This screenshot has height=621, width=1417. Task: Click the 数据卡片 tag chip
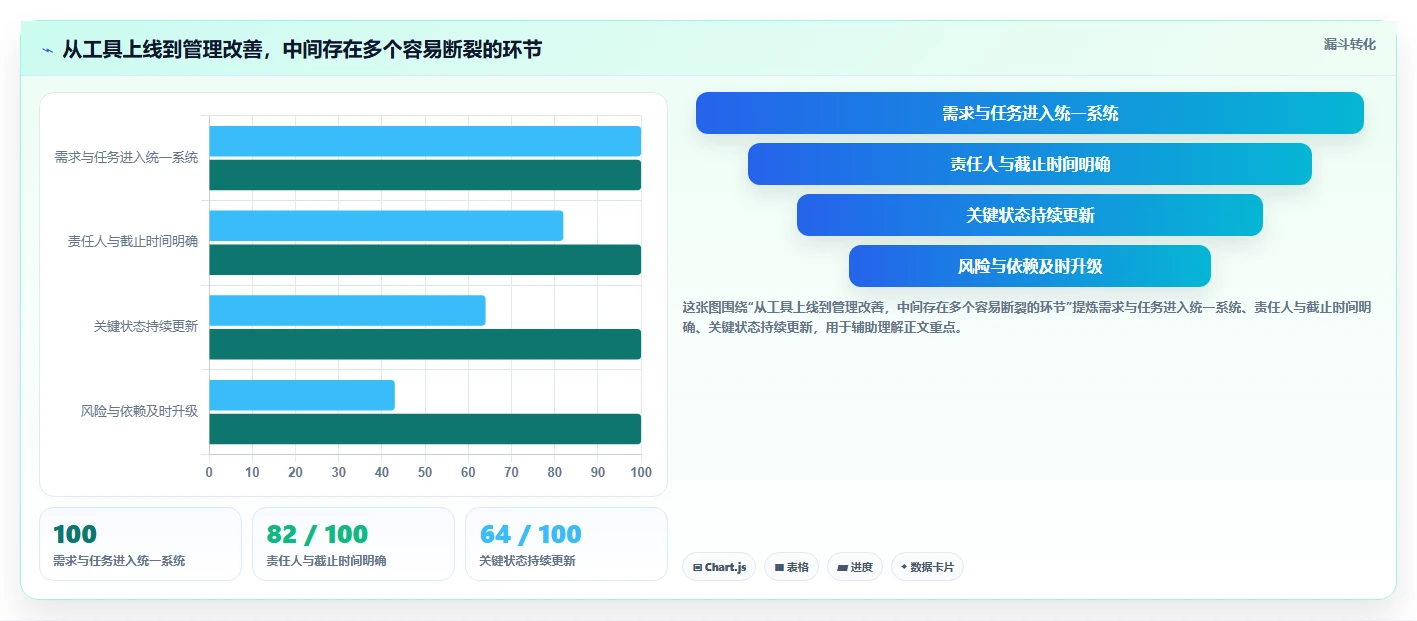927,567
